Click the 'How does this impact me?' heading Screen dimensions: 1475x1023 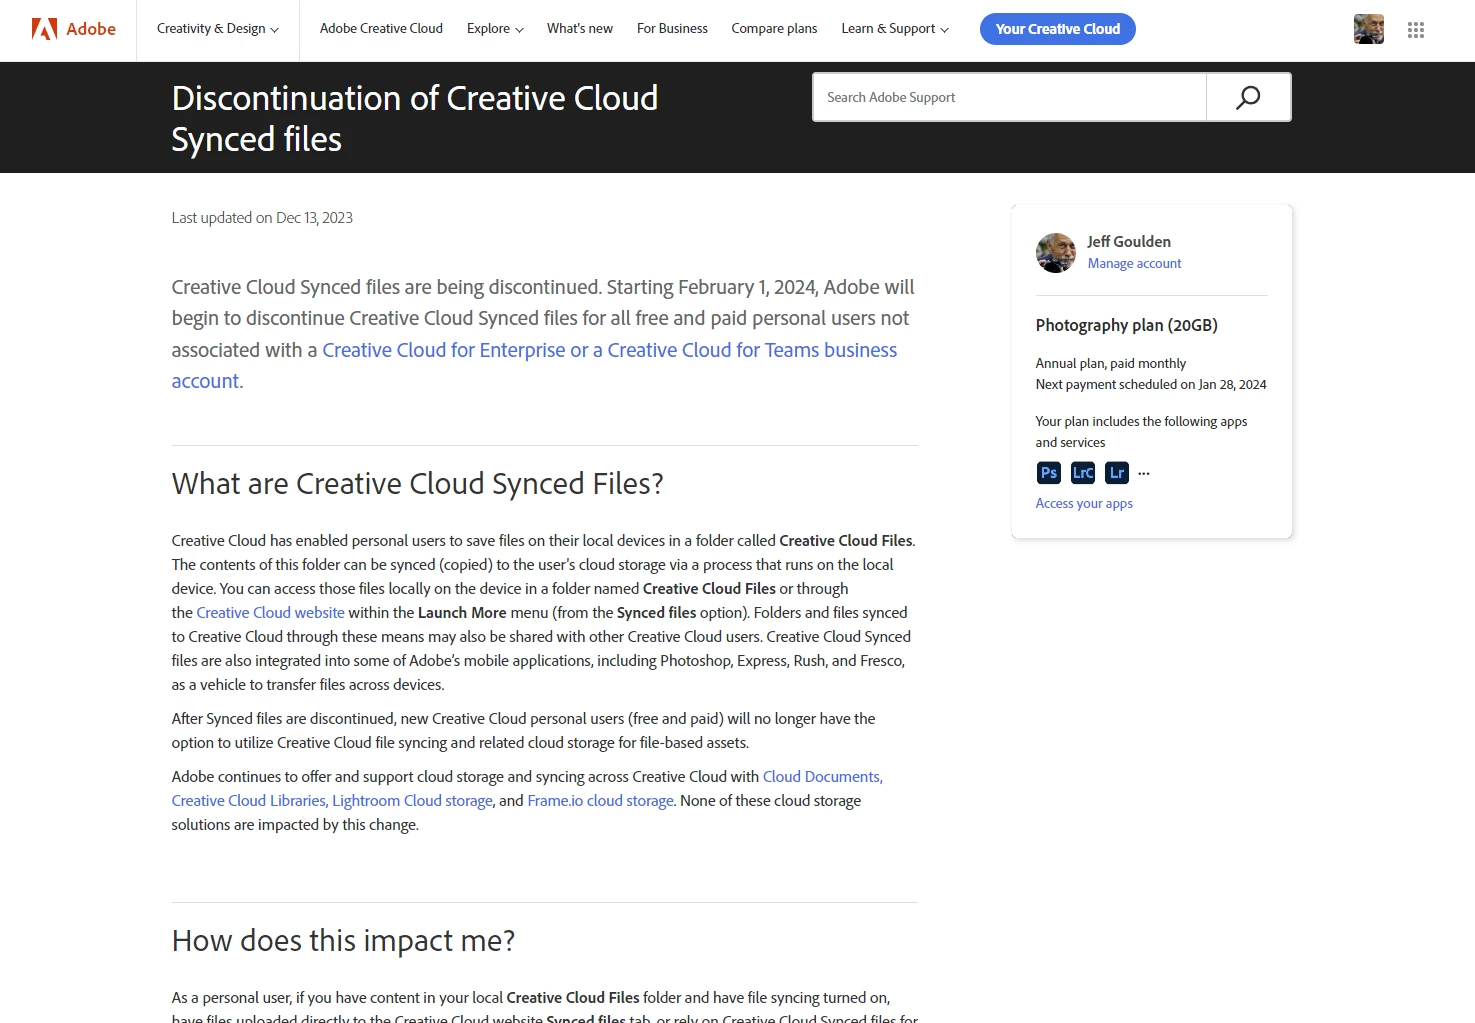[343, 941]
